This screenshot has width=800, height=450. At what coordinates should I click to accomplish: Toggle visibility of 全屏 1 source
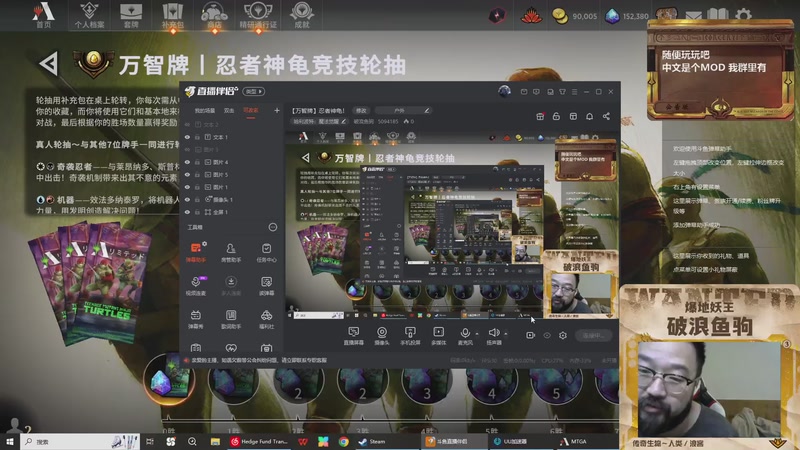tap(187, 212)
